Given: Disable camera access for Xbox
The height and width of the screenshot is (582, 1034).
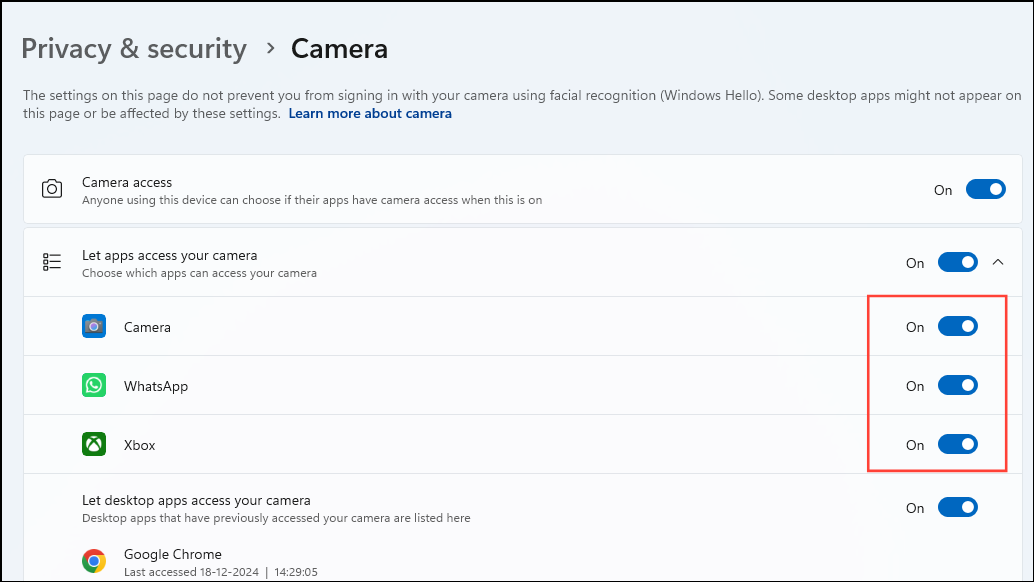Looking at the screenshot, I should 957,444.
